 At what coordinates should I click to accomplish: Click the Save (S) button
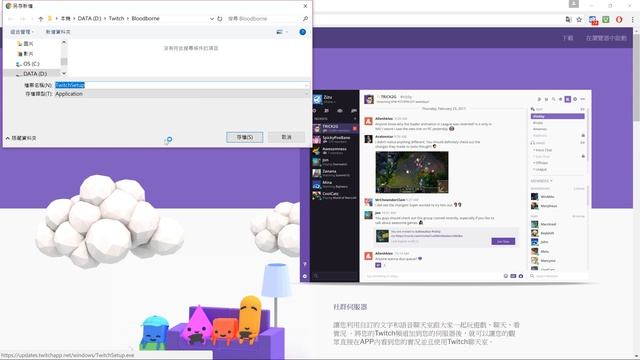click(245, 137)
